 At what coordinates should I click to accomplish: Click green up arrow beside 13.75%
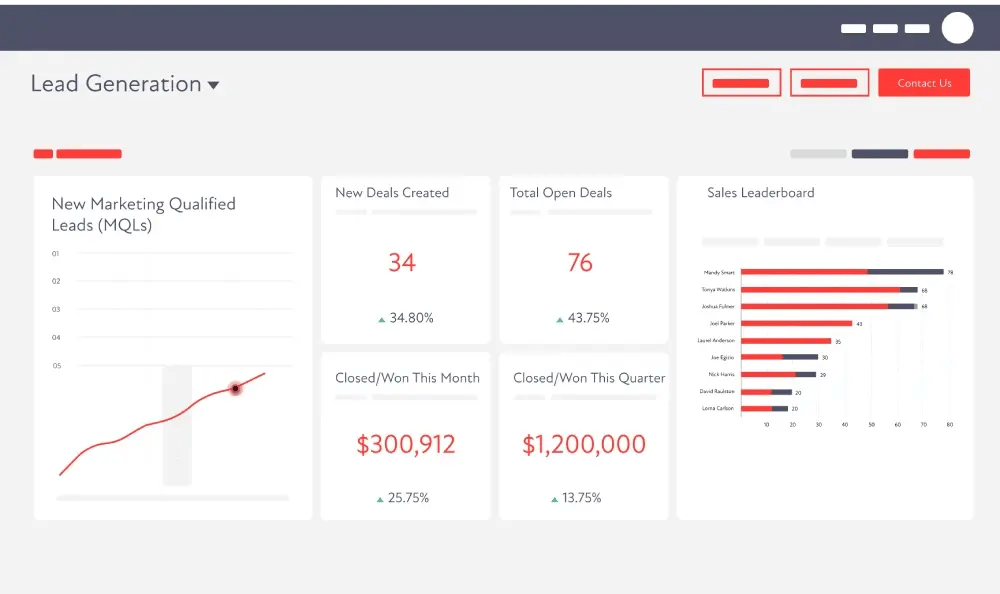tap(554, 498)
